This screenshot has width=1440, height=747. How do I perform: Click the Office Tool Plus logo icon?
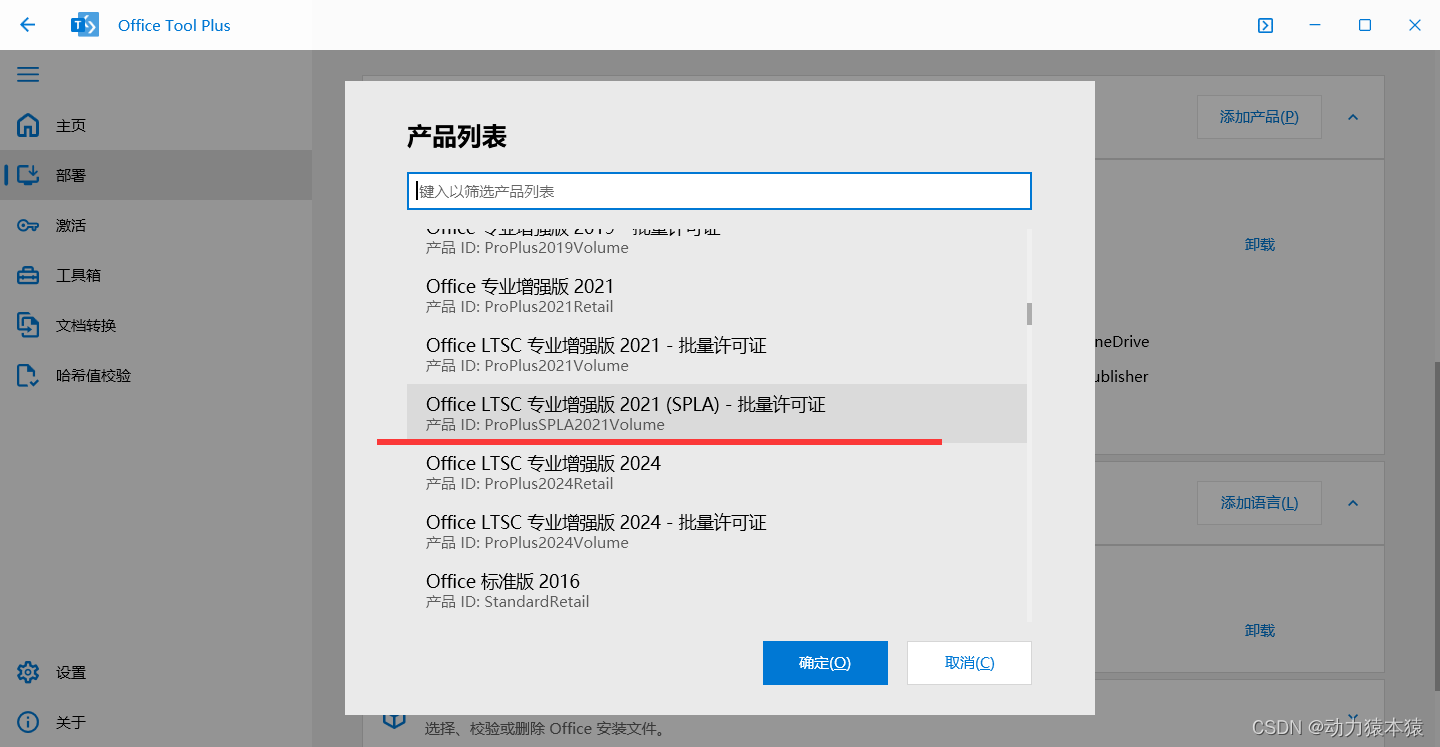coord(85,25)
